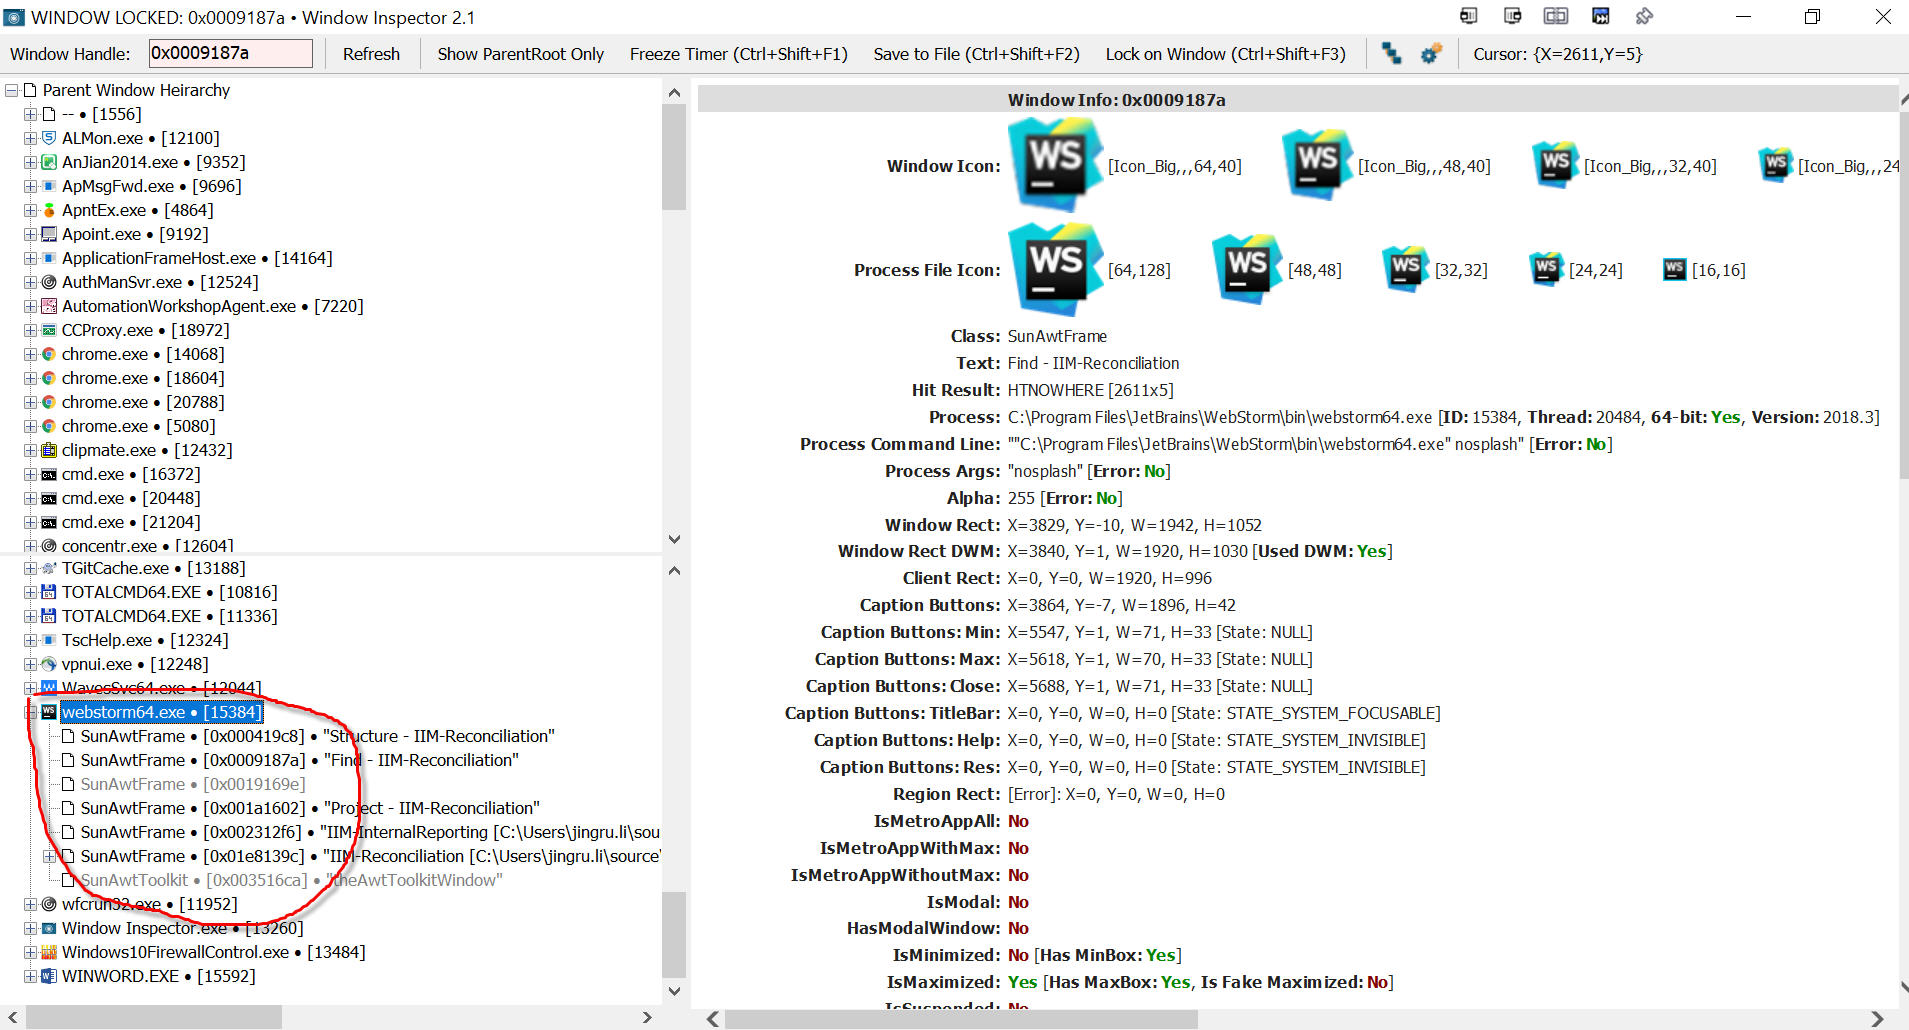The height and width of the screenshot is (1030, 1909).
Task: Click the Lock on Window button
Action: pyautogui.click(x=1225, y=54)
